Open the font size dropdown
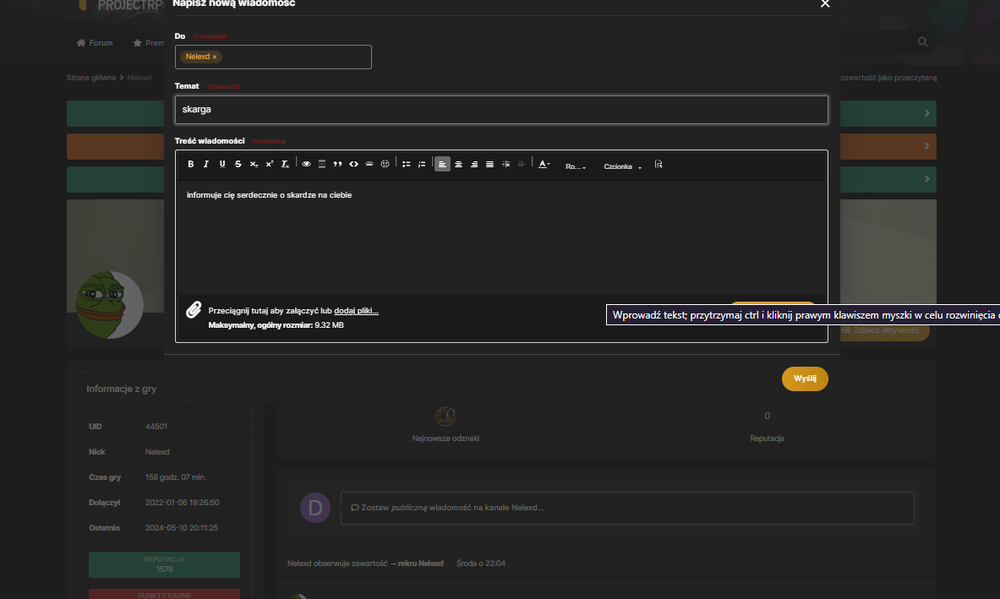 [x=575, y=166]
